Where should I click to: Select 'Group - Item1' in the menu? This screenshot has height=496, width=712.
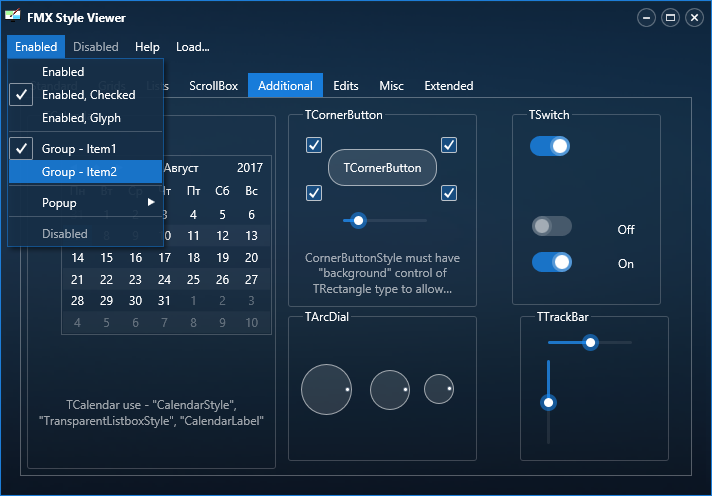click(x=85, y=149)
